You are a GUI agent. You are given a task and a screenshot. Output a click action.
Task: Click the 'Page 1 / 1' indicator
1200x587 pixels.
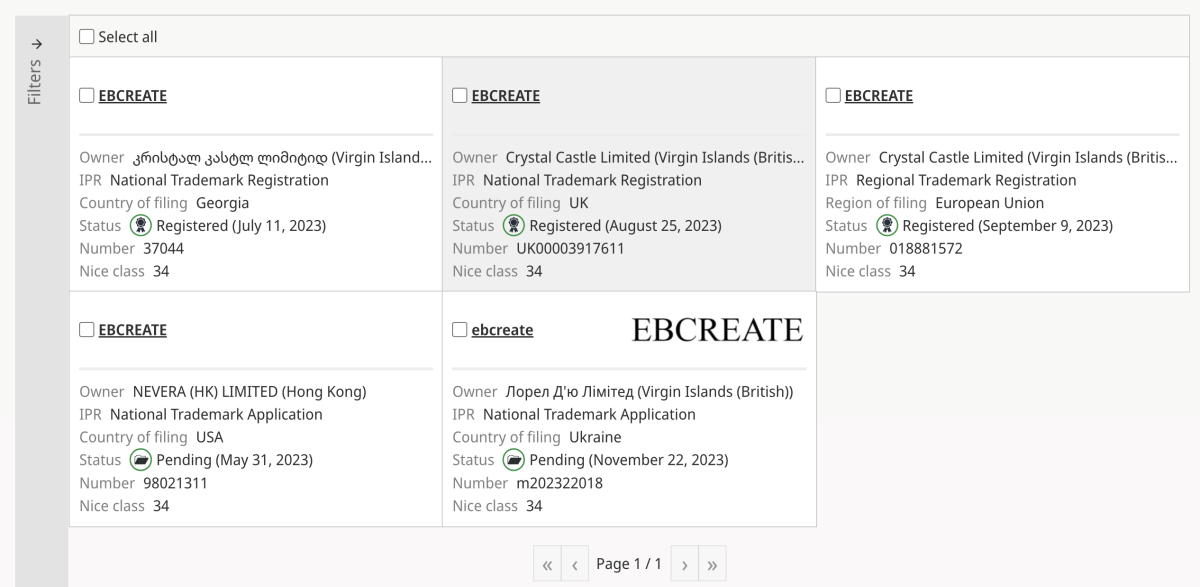coord(629,564)
